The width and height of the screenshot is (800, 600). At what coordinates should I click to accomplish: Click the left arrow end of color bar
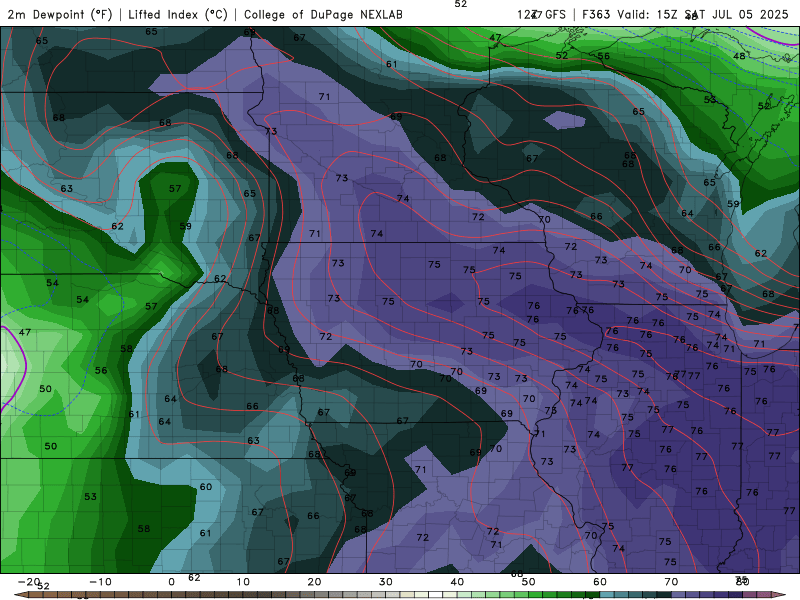click(x=20, y=595)
